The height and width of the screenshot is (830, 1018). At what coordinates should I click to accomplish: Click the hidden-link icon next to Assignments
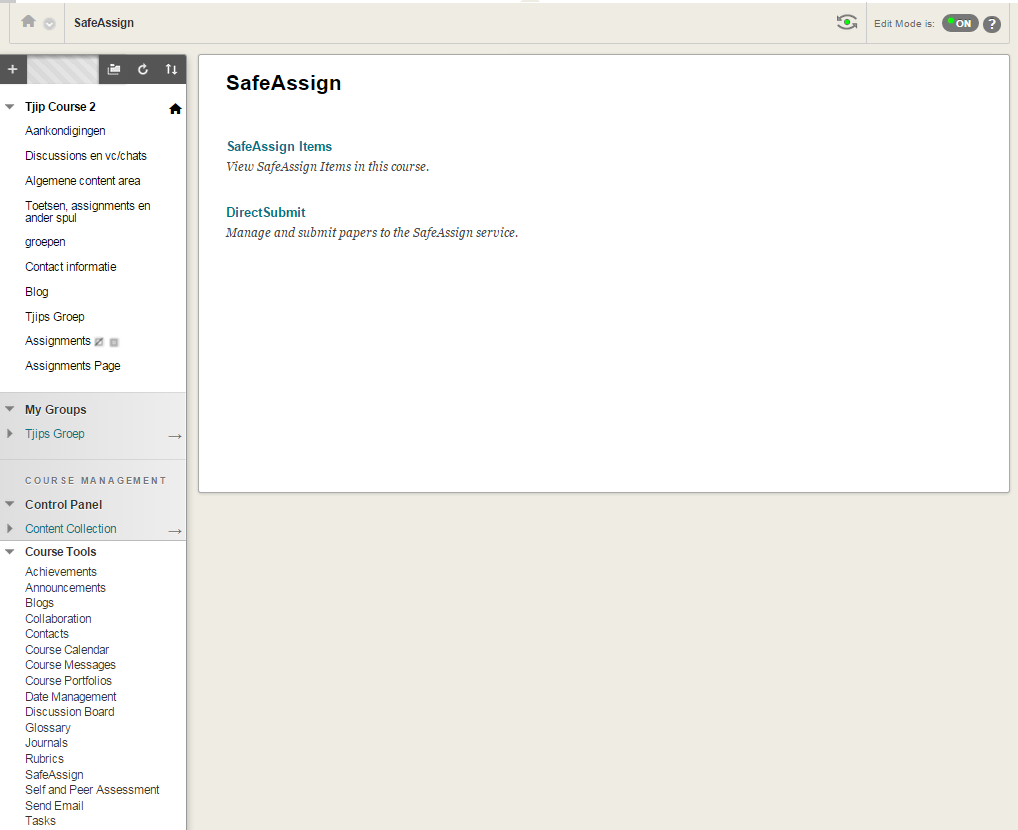tap(99, 342)
